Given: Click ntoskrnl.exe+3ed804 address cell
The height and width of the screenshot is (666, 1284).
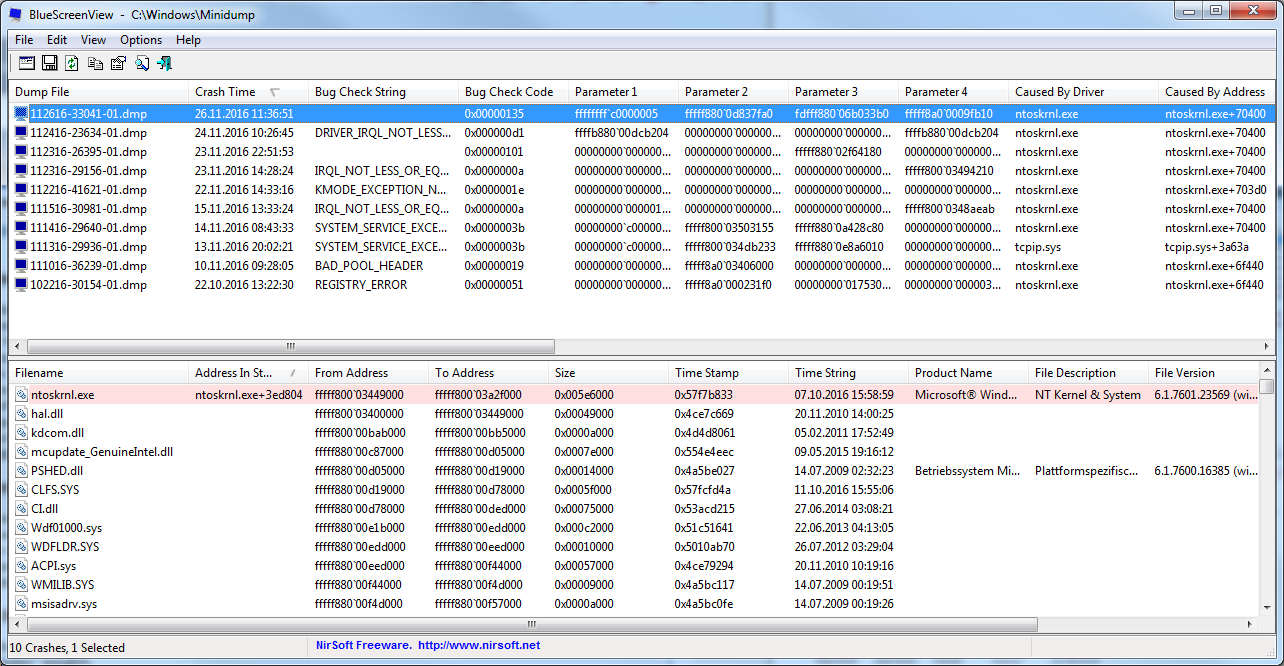Looking at the screenshot, I should (x=248, y=395).
